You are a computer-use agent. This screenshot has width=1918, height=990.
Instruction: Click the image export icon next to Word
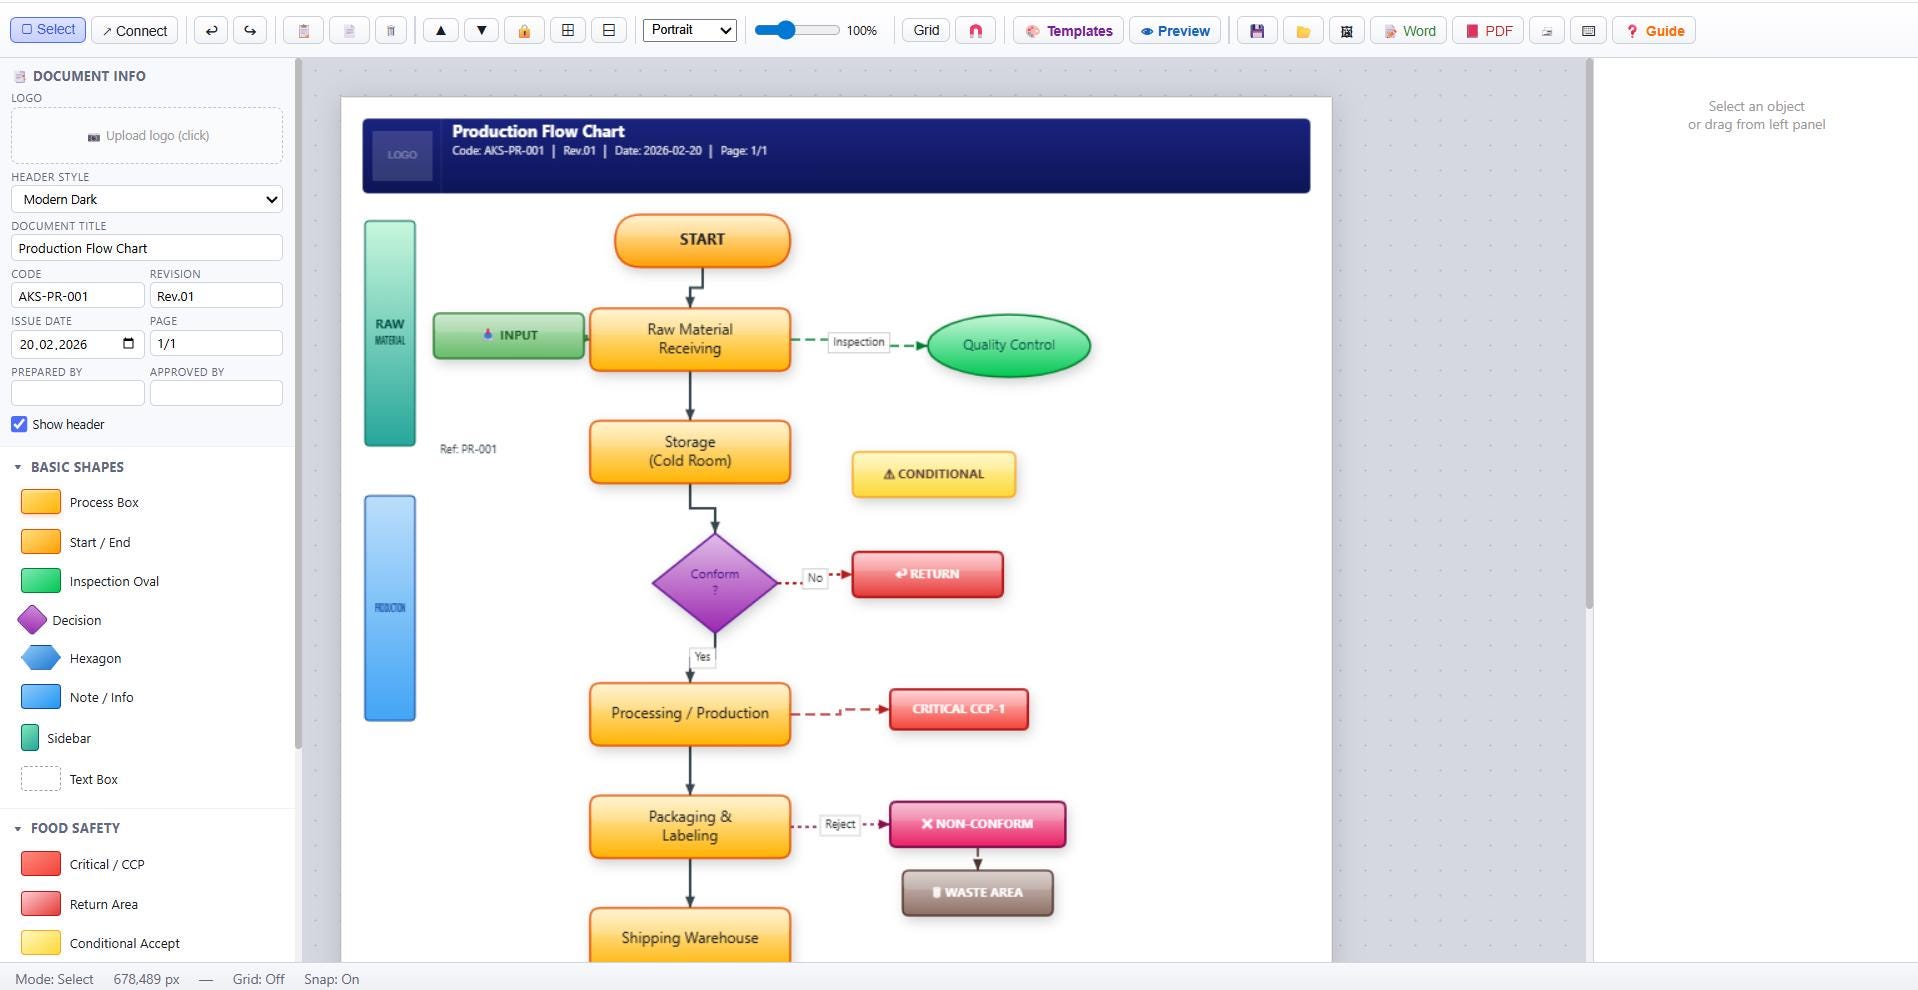tap(1347, 31)
